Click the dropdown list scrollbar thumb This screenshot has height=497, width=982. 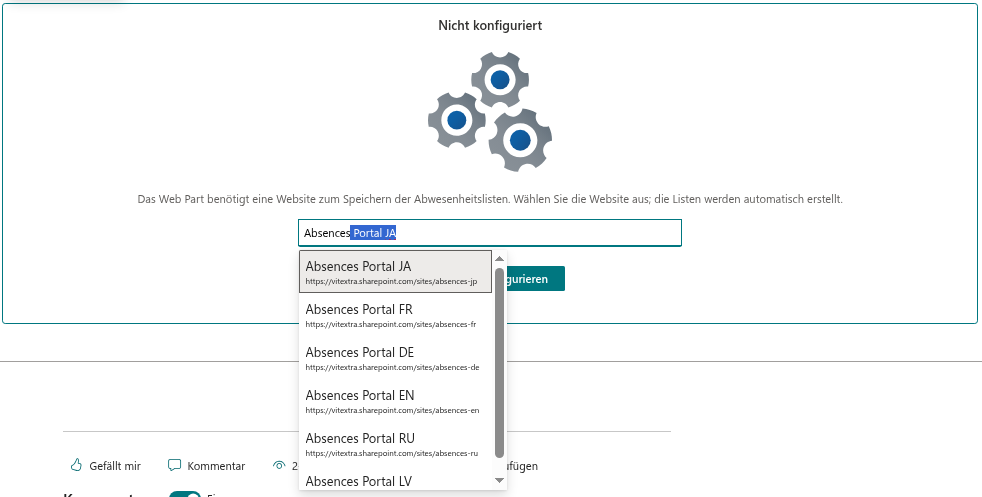(499, 362)
